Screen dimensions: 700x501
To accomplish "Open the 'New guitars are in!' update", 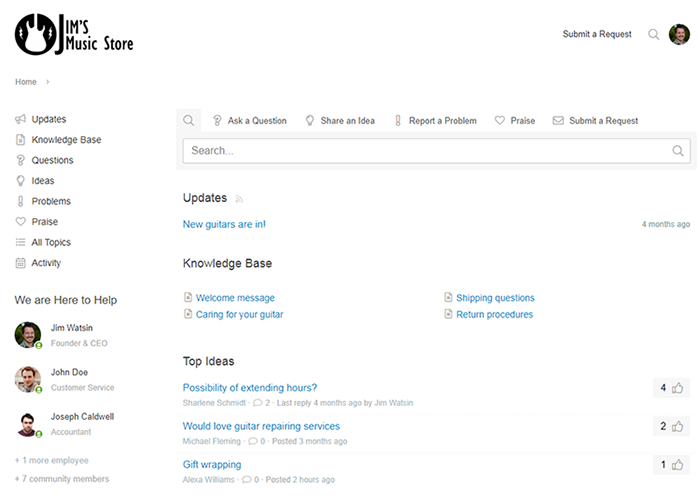I will [224, 224].
